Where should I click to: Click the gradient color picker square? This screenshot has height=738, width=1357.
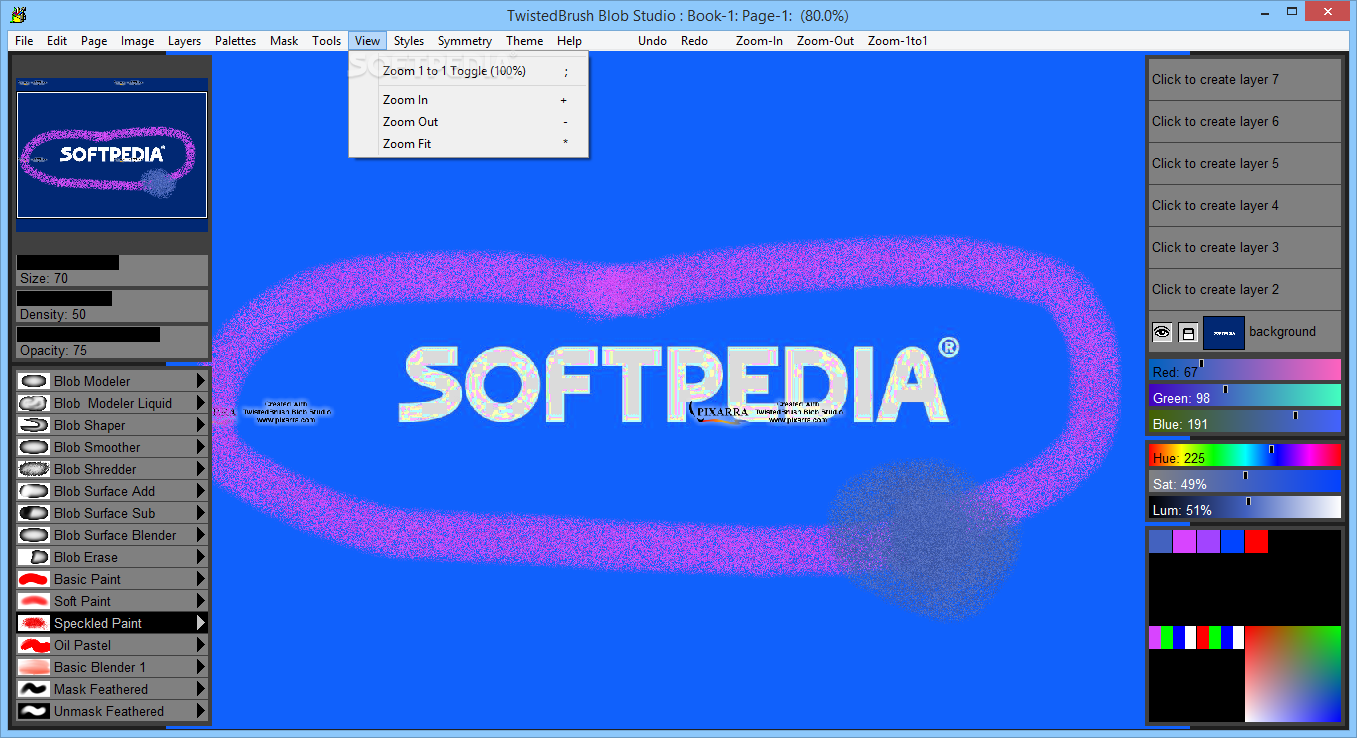[x=1292, y=674]
